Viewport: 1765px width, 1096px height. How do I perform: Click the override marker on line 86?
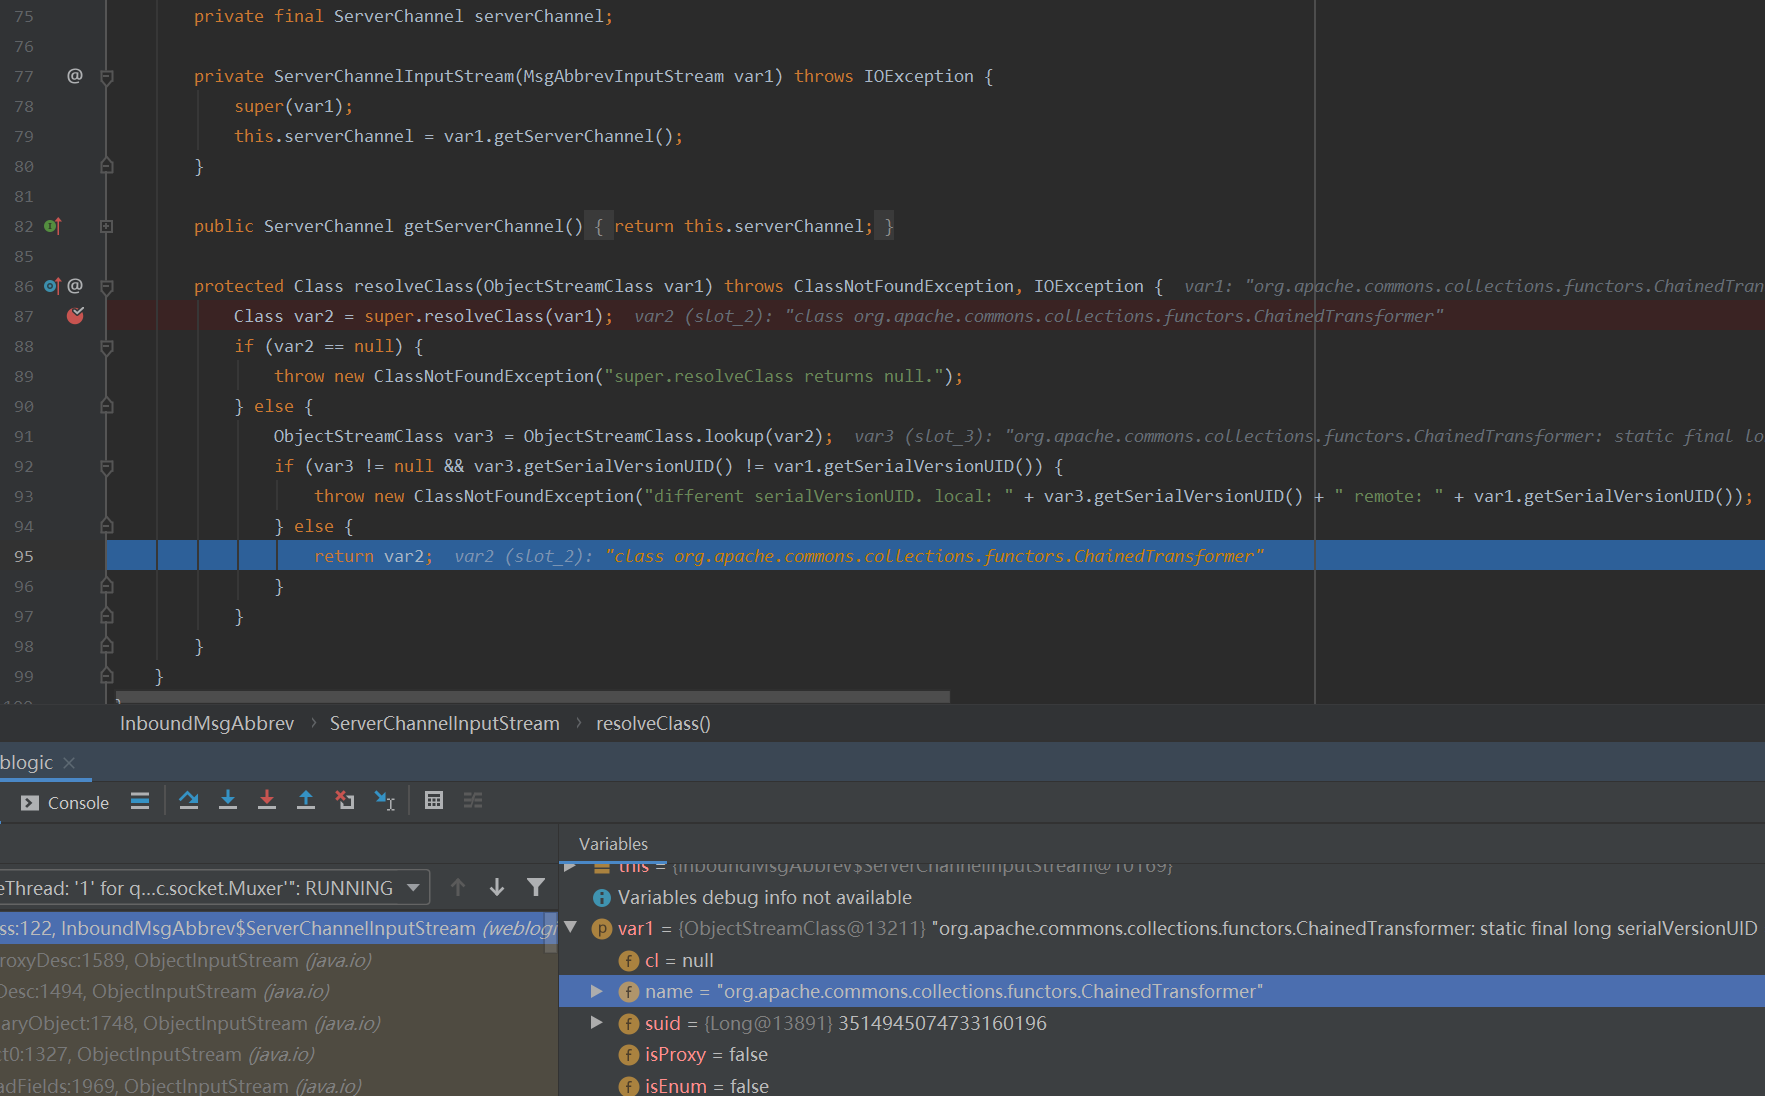(x=53, y=286)
